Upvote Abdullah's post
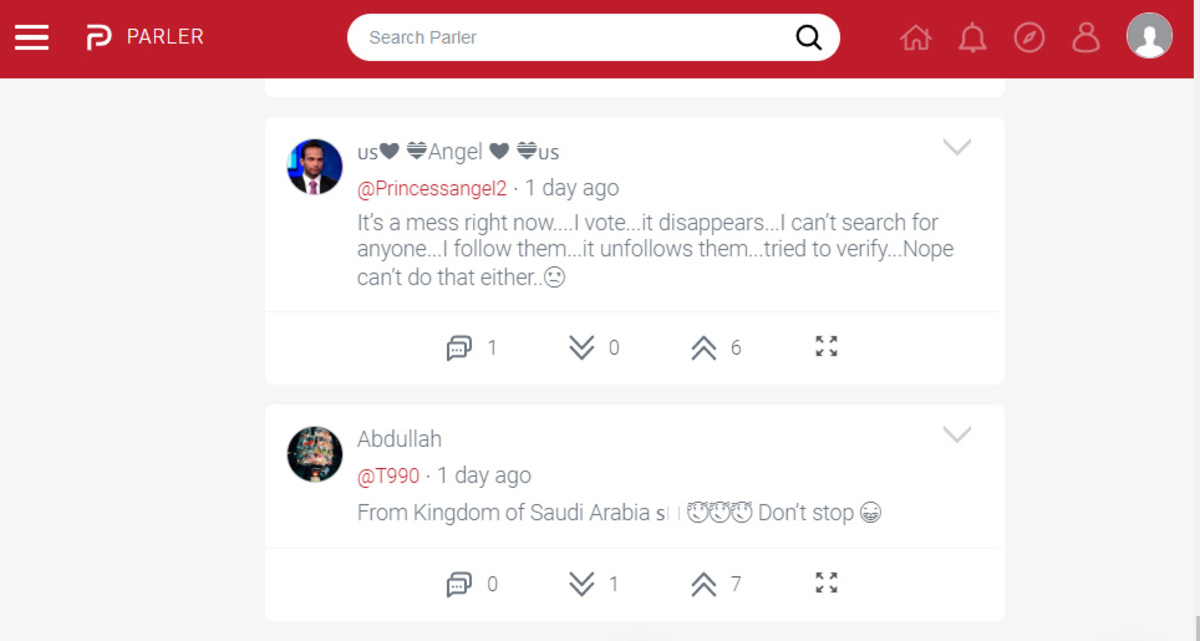 [x=704, y=584]
